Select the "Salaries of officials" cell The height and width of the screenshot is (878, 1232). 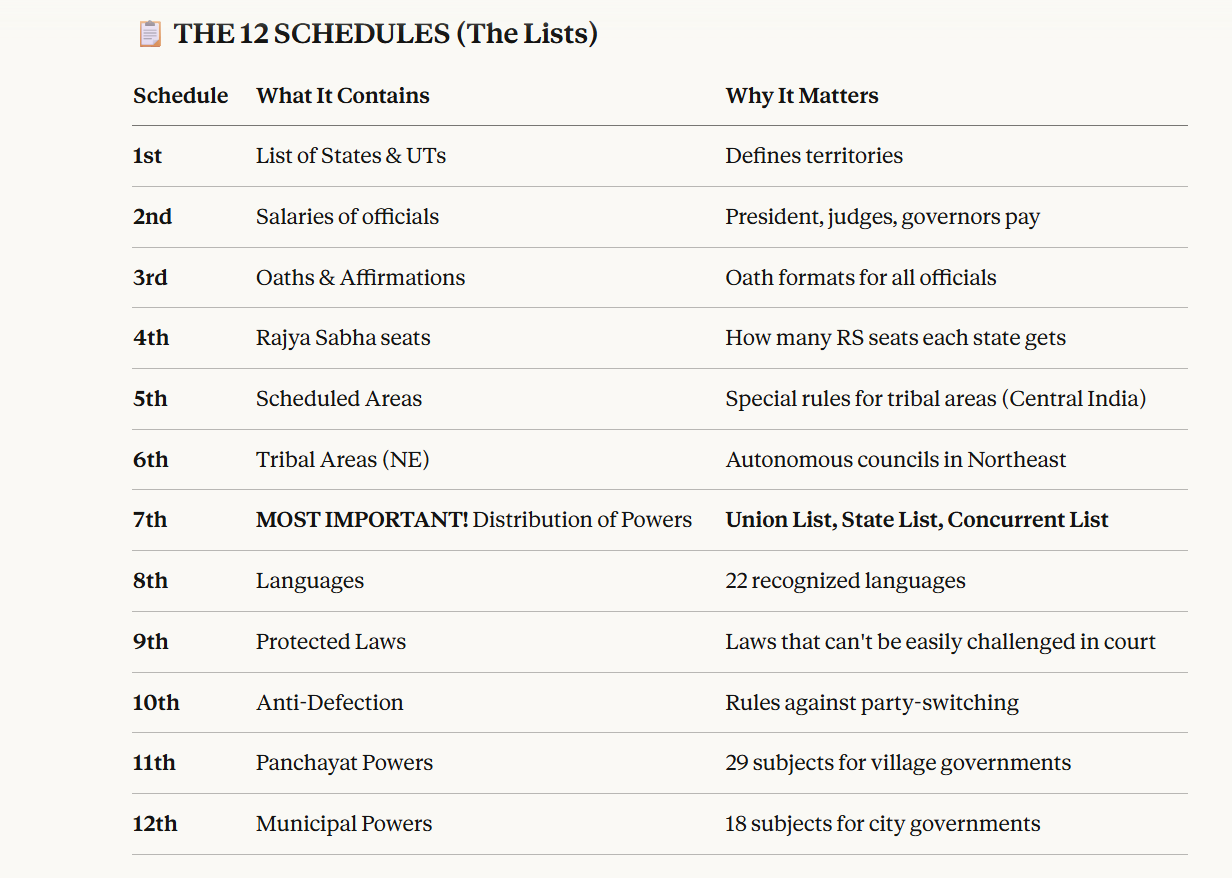(347, 217)
